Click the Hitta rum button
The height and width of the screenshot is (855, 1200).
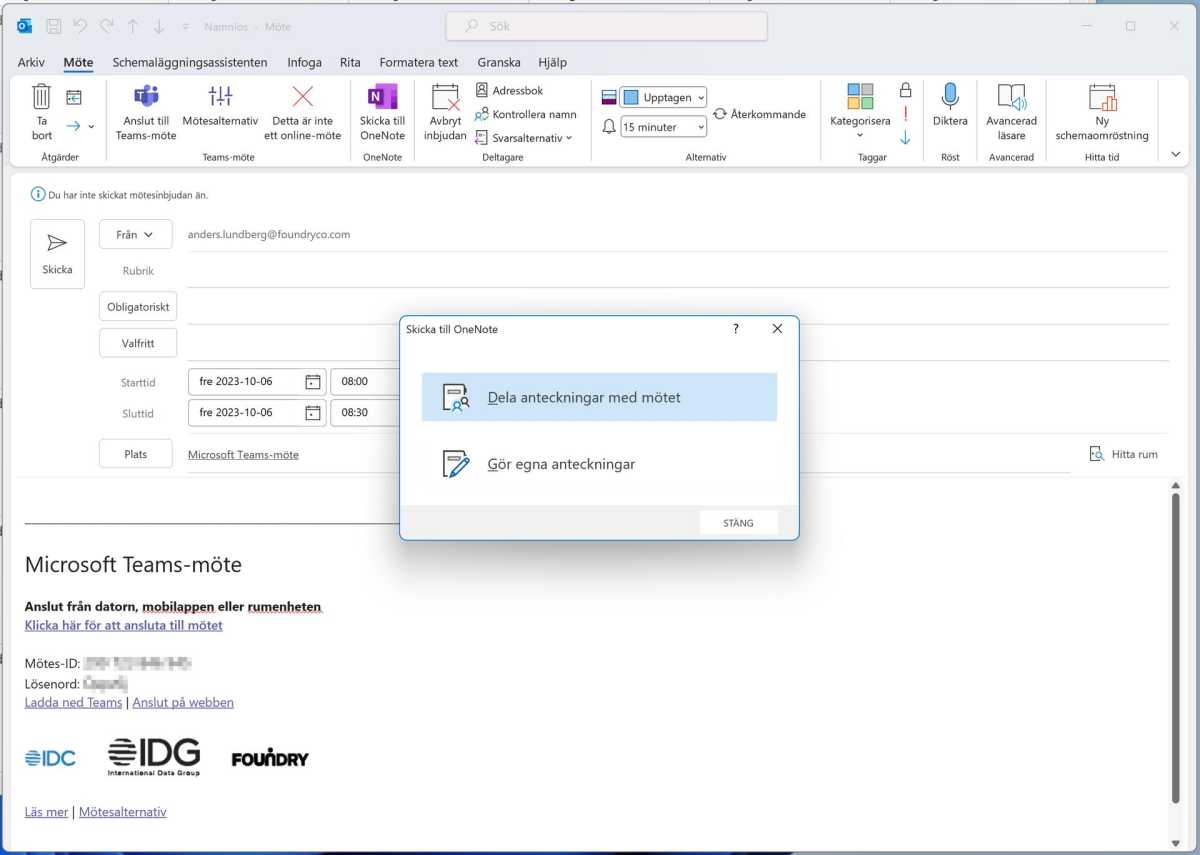click(1124, 454)
